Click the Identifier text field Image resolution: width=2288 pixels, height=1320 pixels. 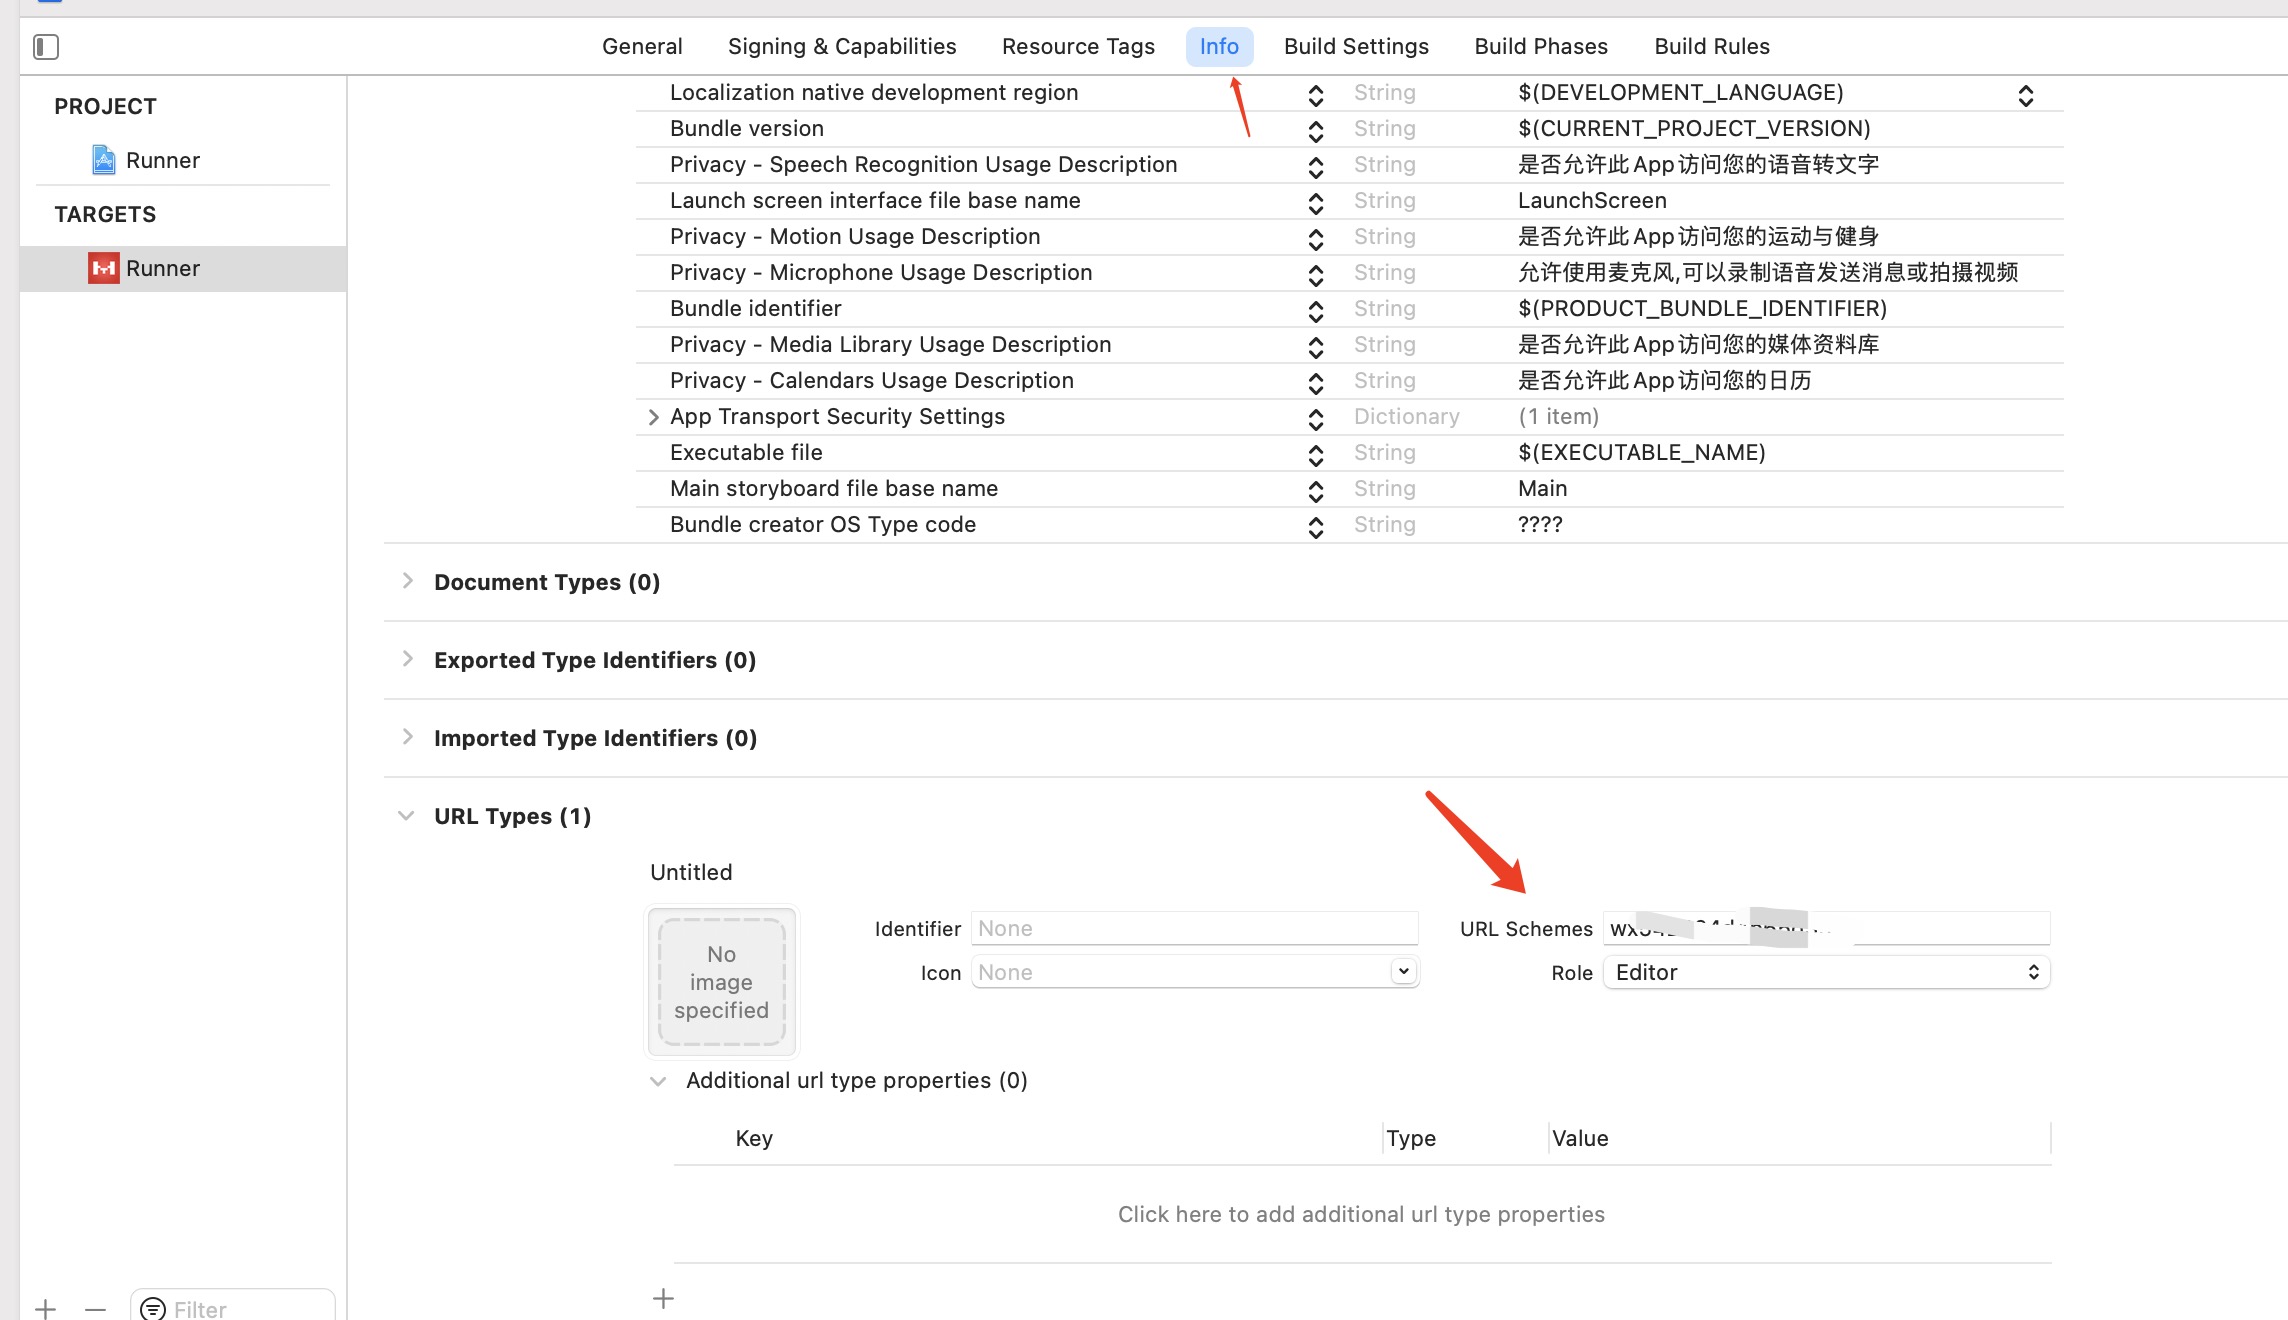pyautogui.click(x=1194, y=928)
